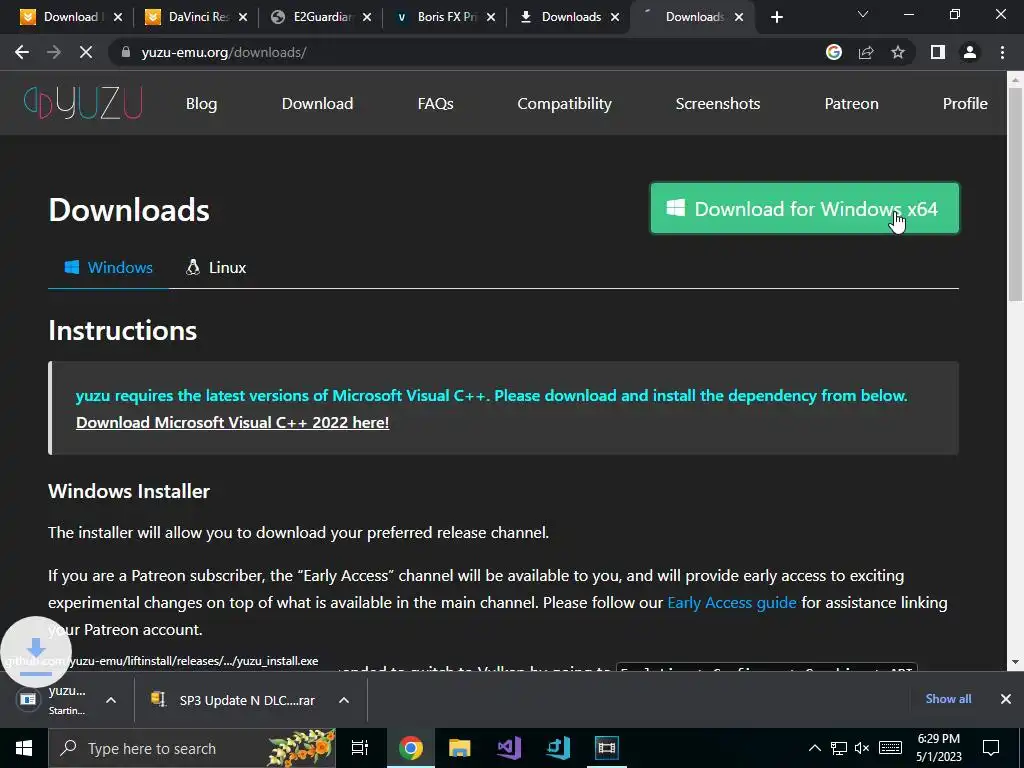Click the network tray icon
The image size is (1024, 768).
click(839, 748)
